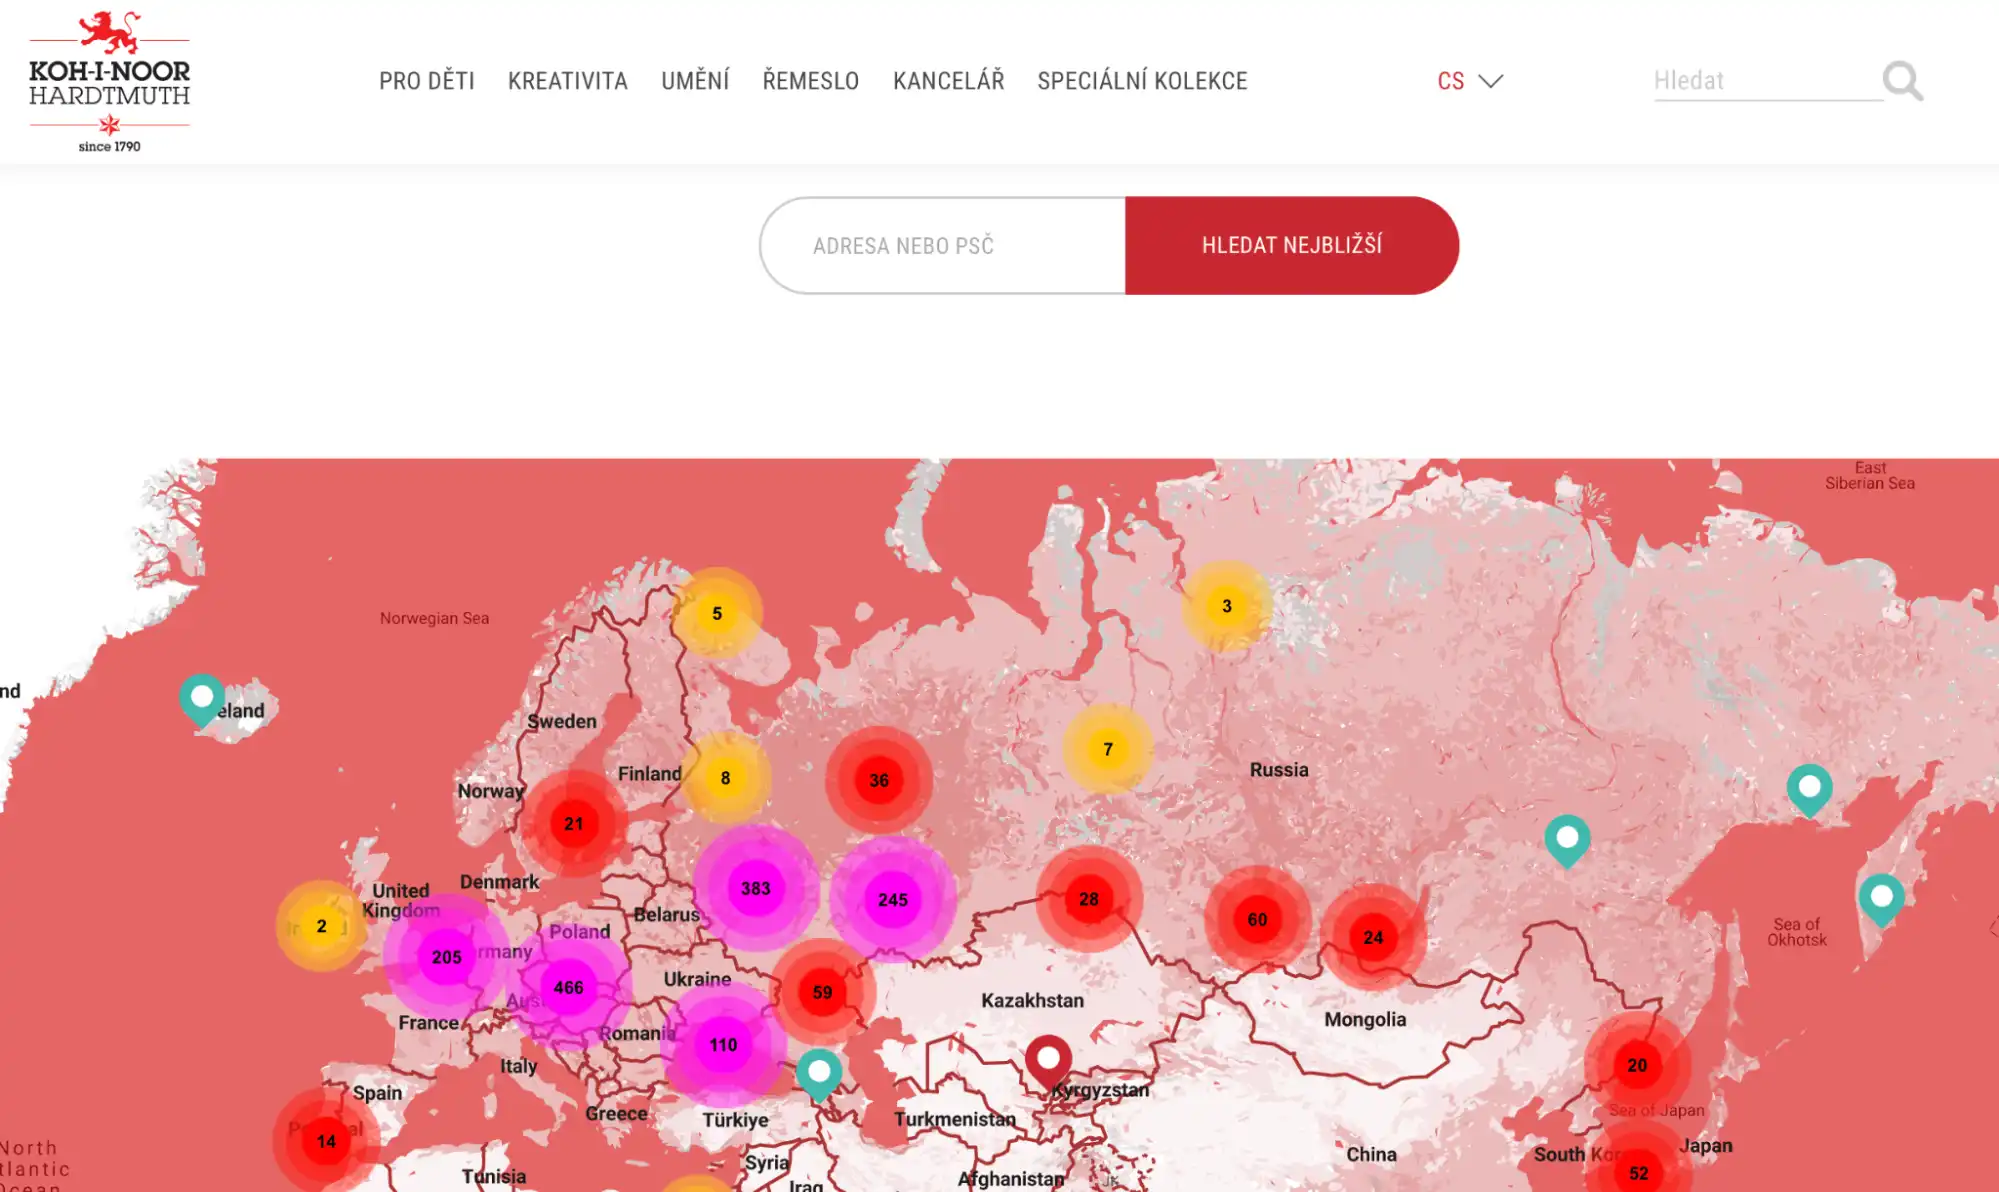
Task: Select the teal pin near Türkiye
Action: pos(819,1074)
